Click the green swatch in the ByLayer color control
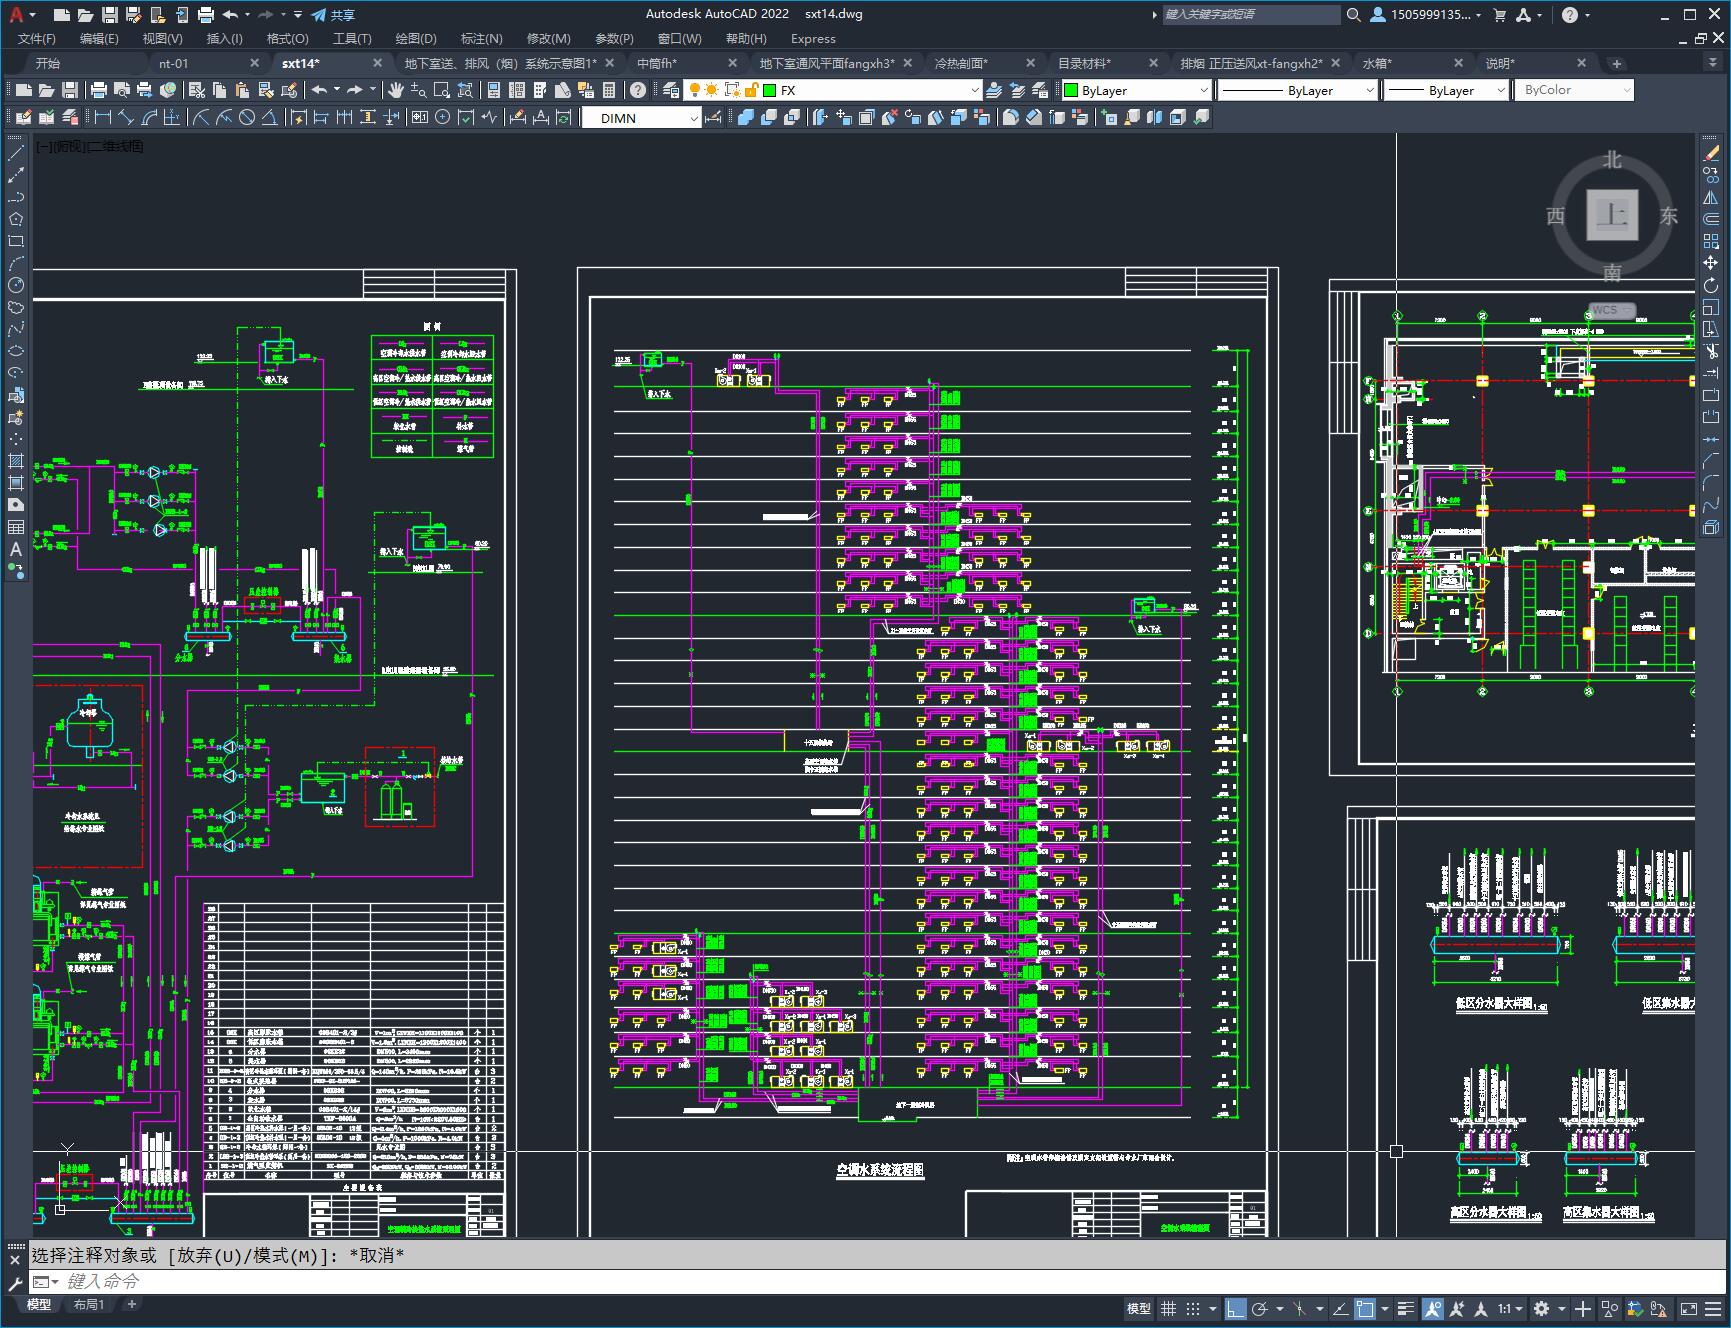Image resolution: width=1731 pixels, height=1328 pixels. click(x=1071, y=90)
